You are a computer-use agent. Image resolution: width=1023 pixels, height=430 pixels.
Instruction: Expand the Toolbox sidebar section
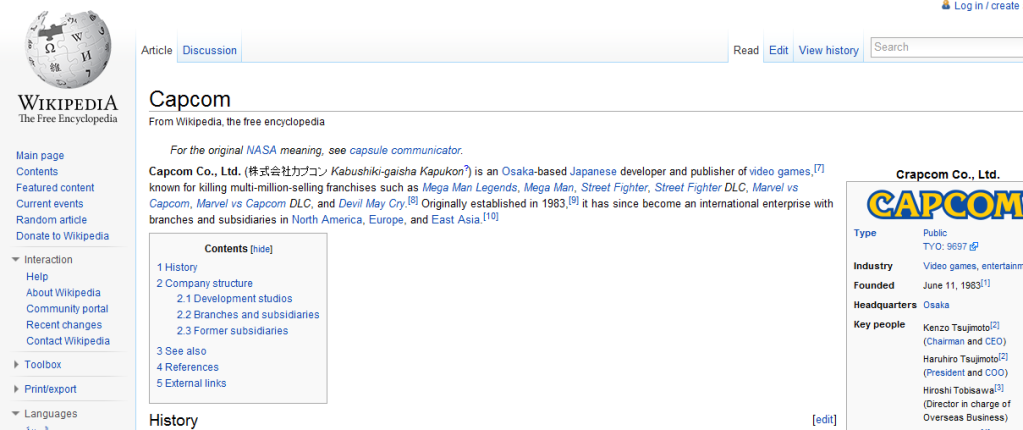click(x=17, y=365)
